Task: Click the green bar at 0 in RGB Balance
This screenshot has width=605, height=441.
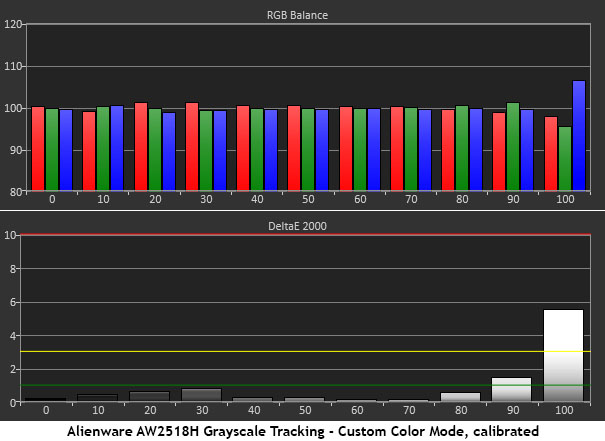Action: click(x=52, y=150)
